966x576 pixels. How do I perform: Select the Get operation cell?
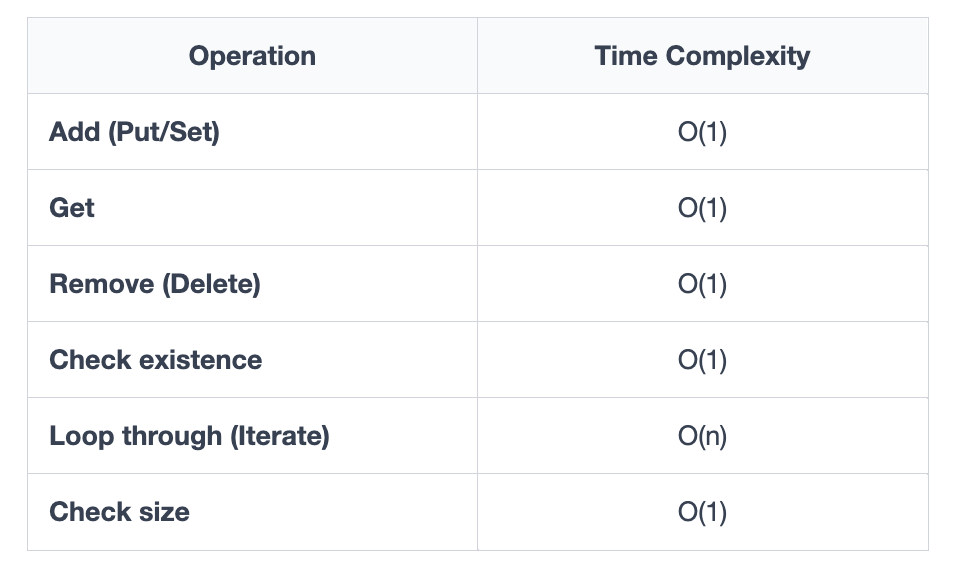252,208
